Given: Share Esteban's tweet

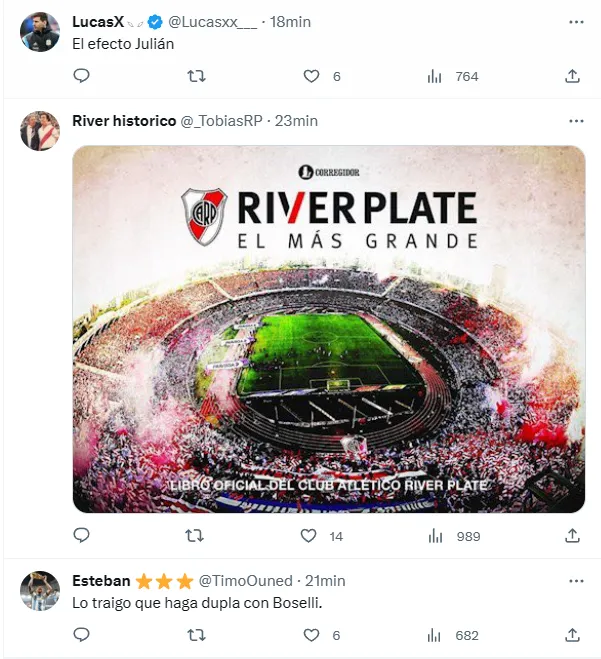Looking at the screenshot, I should 573,635.
